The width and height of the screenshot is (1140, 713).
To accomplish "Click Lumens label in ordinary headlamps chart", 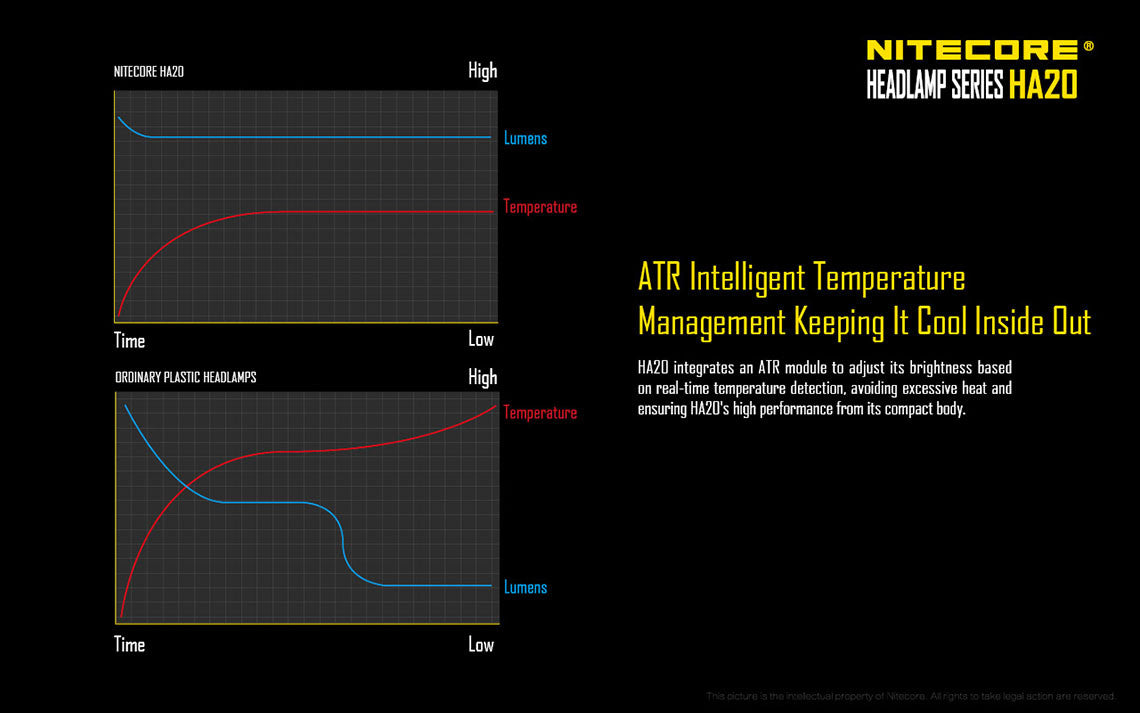I will tap(525, 587).
